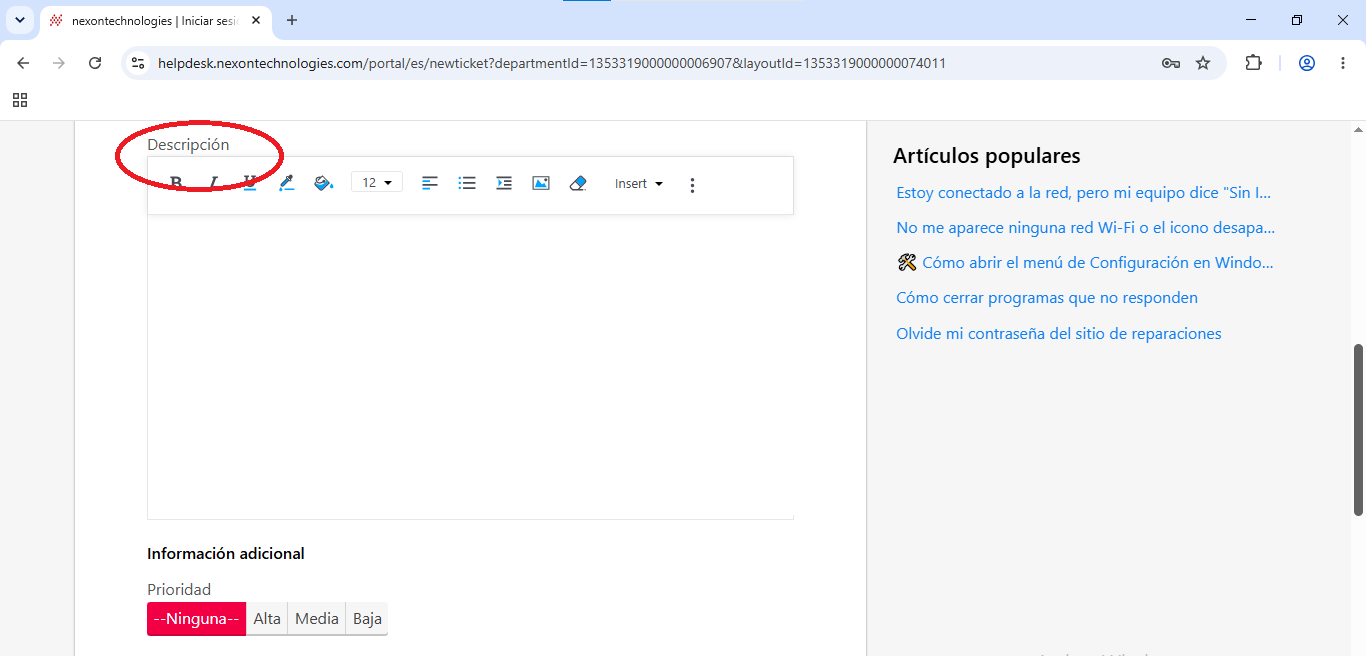Go forward in browser history

point(59,63)
